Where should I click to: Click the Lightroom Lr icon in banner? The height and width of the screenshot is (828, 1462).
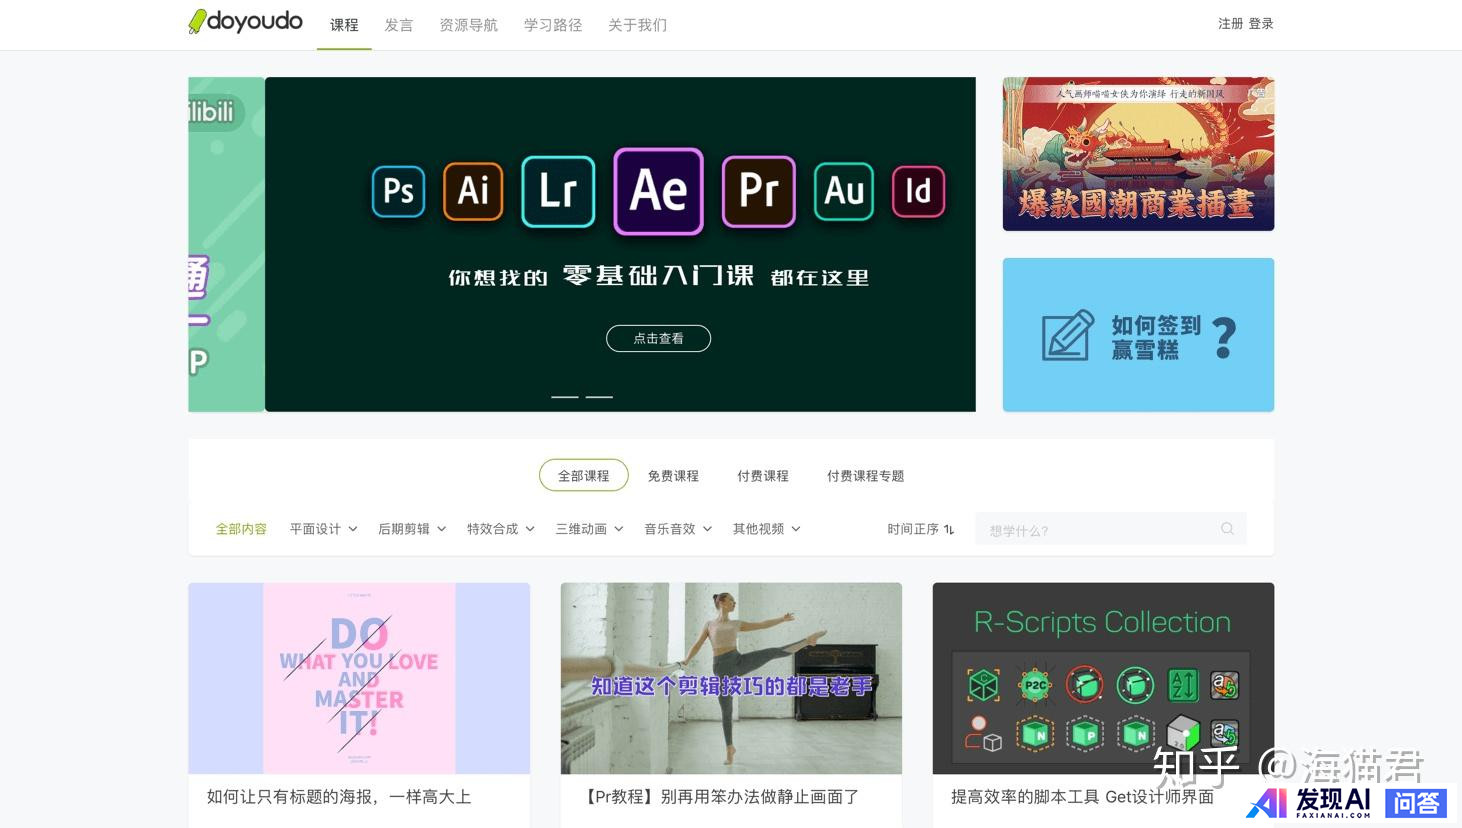pyautogui.click(x=558, y=191)
